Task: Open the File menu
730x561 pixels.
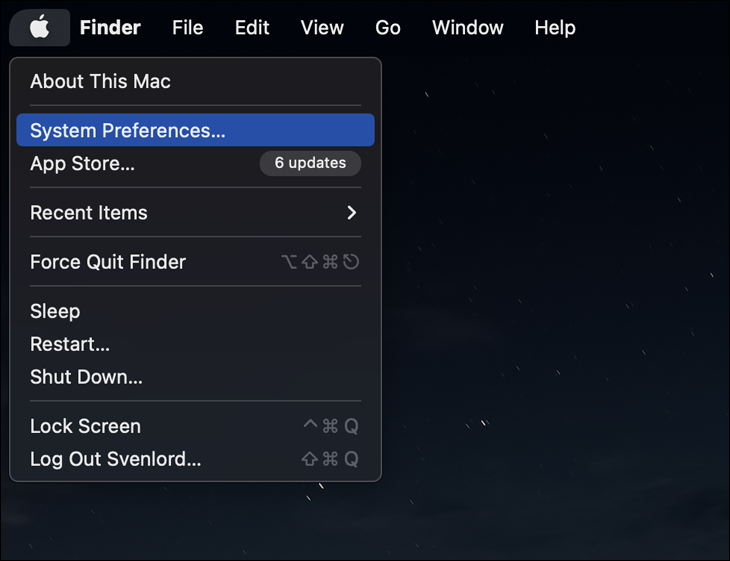Action: 187,28
